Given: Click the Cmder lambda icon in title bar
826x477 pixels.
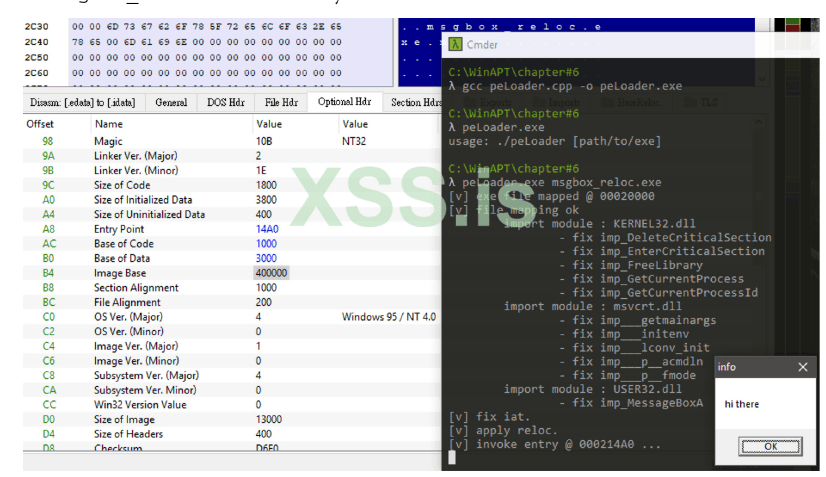Looking at the screenshot, I should point(455,44).
